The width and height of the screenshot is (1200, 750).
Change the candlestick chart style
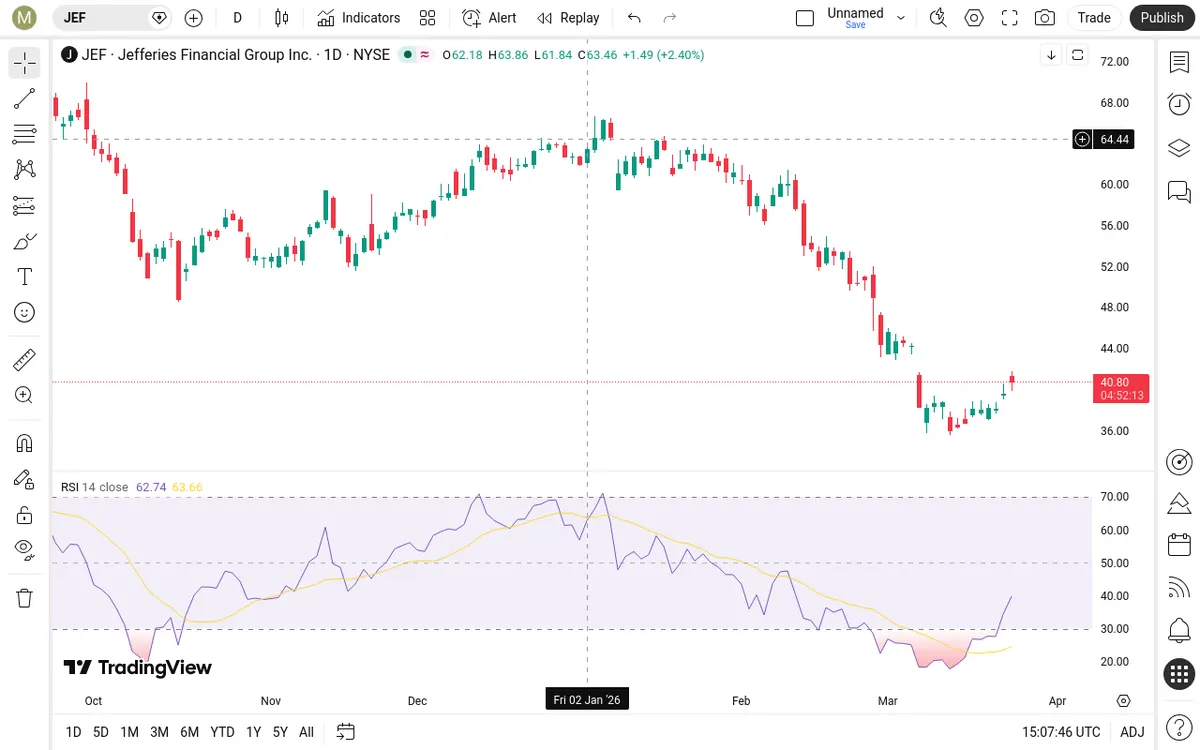(282, 18)
